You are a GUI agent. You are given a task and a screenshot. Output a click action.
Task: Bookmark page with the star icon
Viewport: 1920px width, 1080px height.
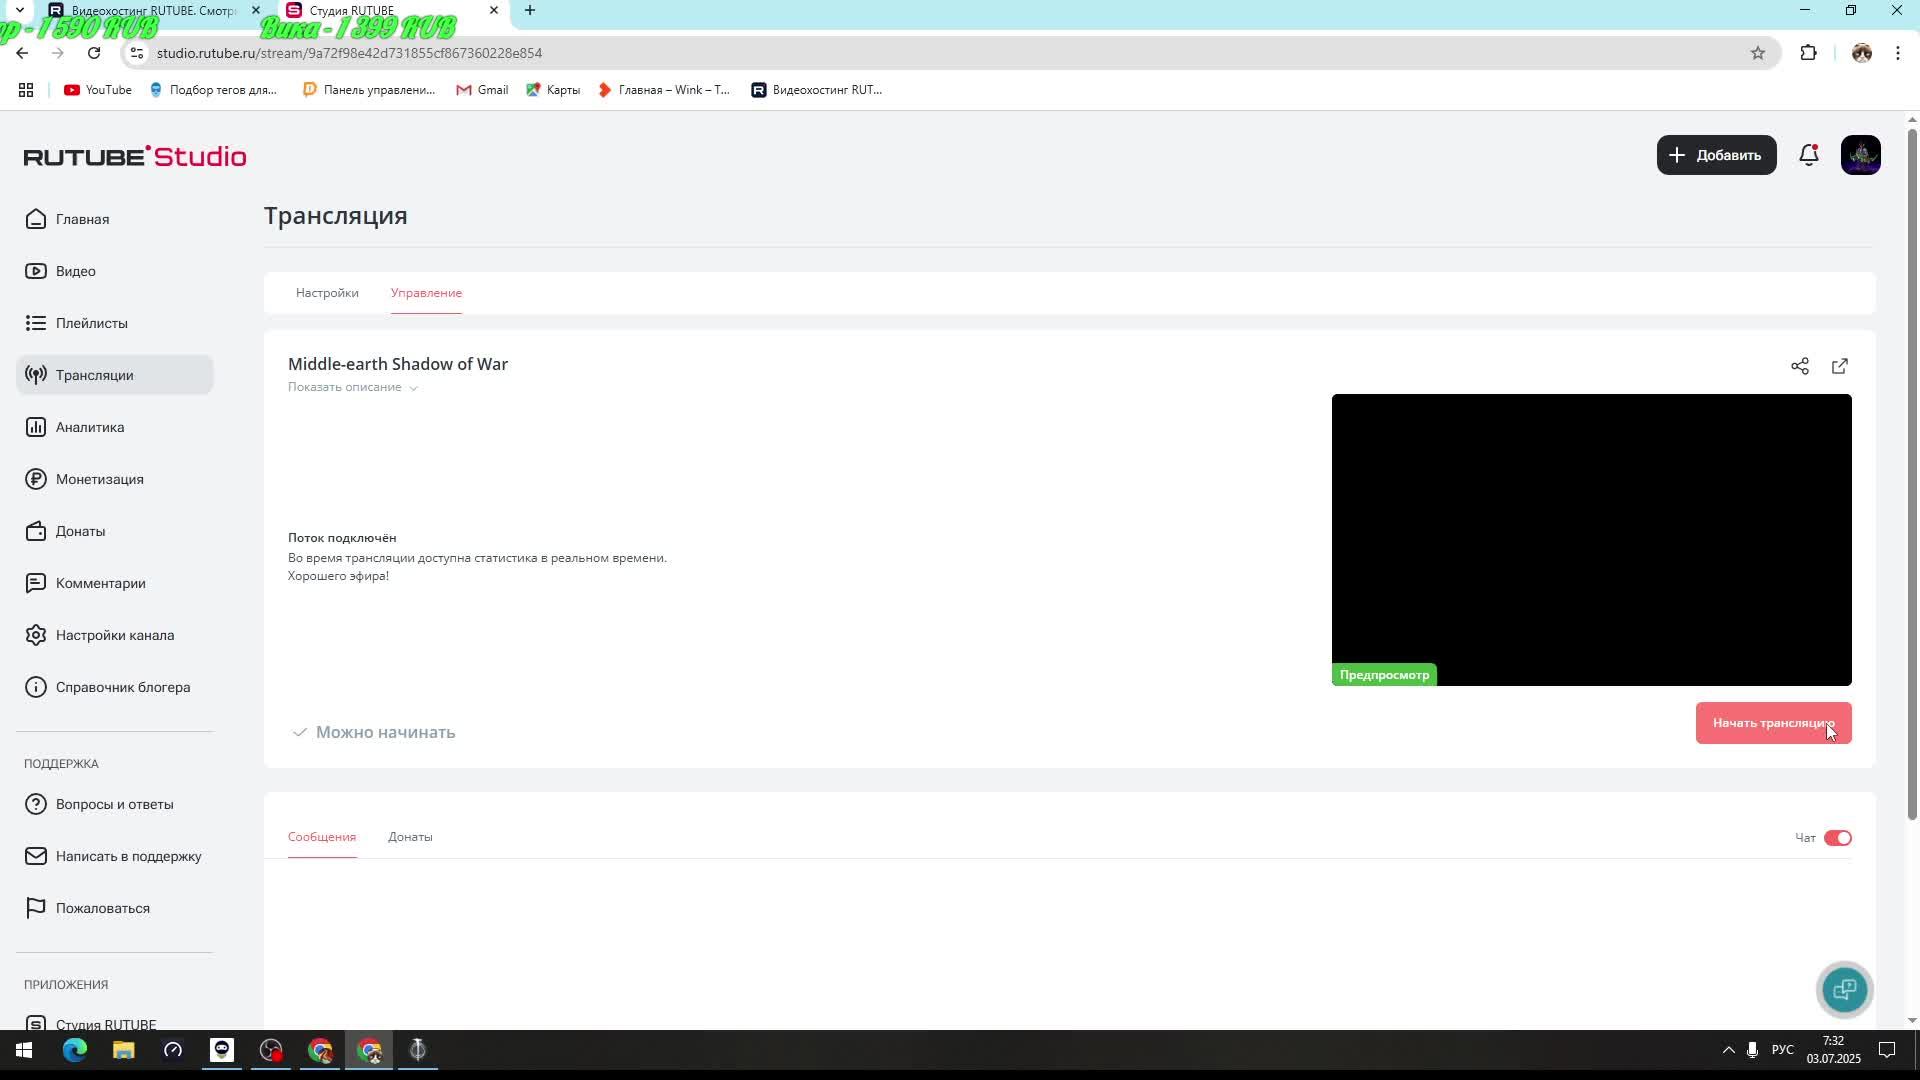[1758, 53]
